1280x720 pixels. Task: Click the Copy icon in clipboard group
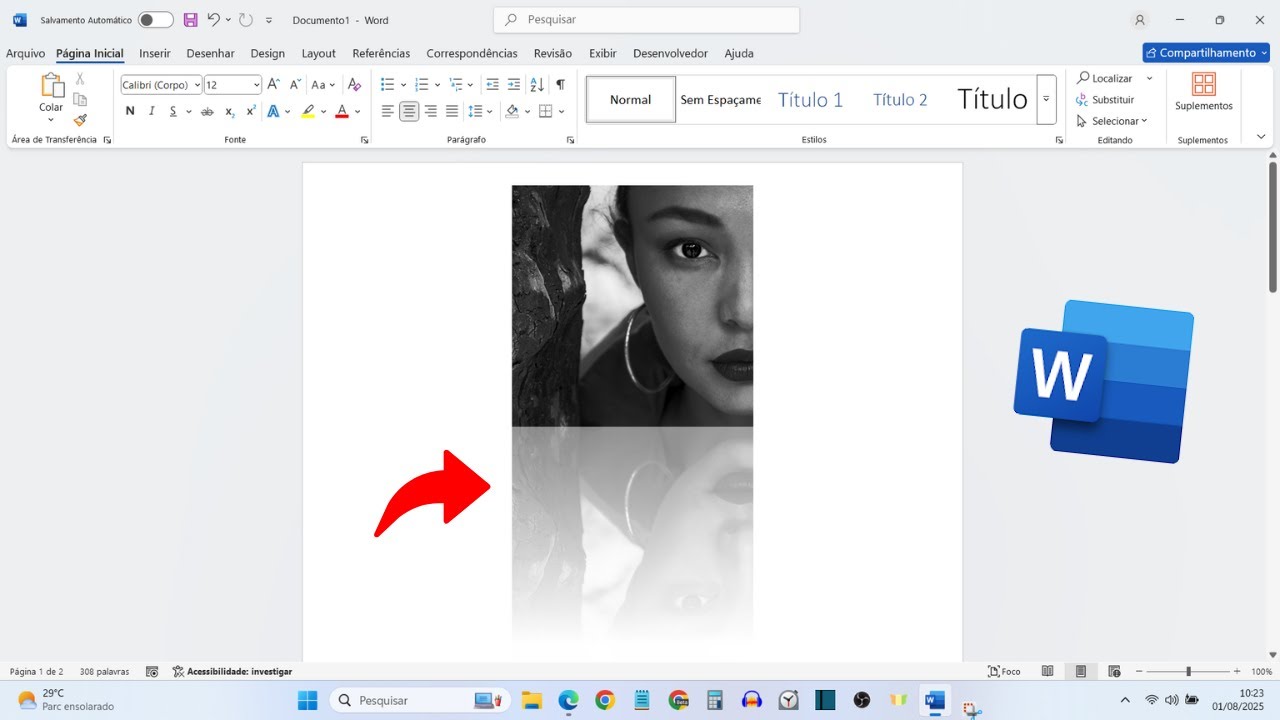click(x=80, y=99)
